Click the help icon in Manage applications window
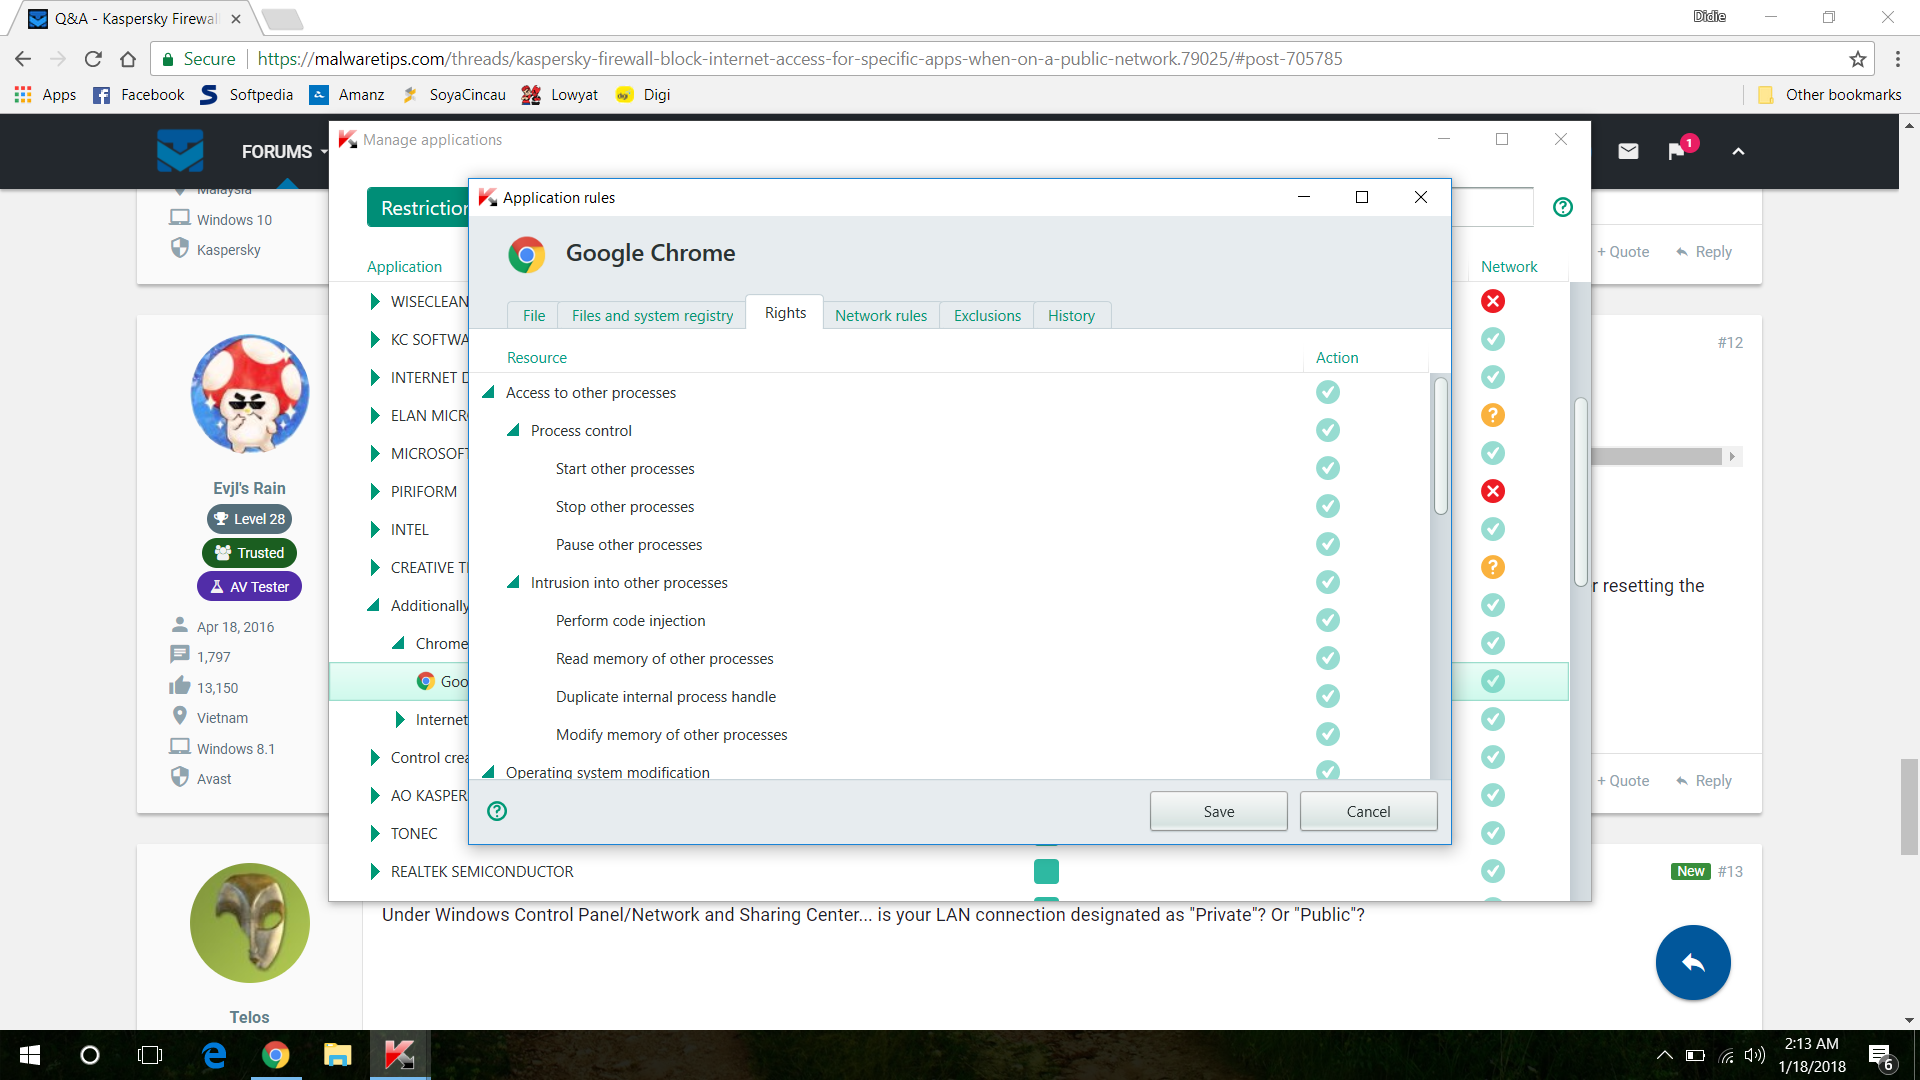This screenshot has height=1080, width=1920. tap(1562, 207)
